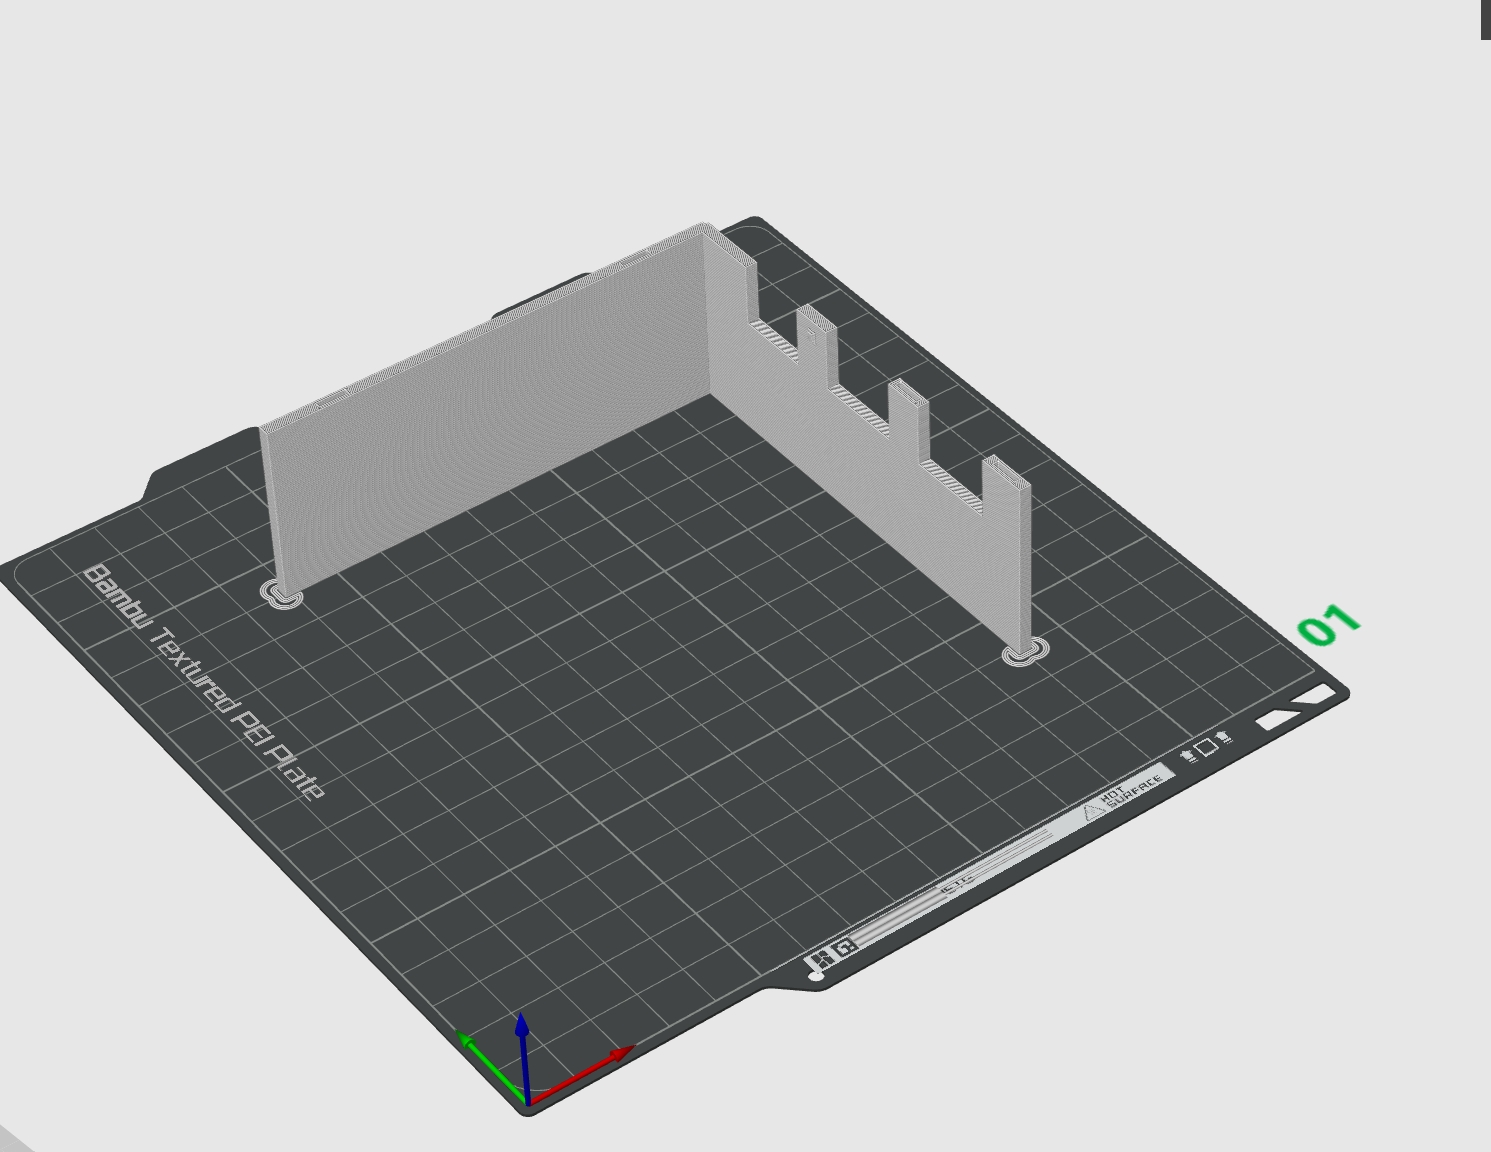Click the green plate number 01 label
This screenshot has width=1491, height=1152.
pos(1329,625)
